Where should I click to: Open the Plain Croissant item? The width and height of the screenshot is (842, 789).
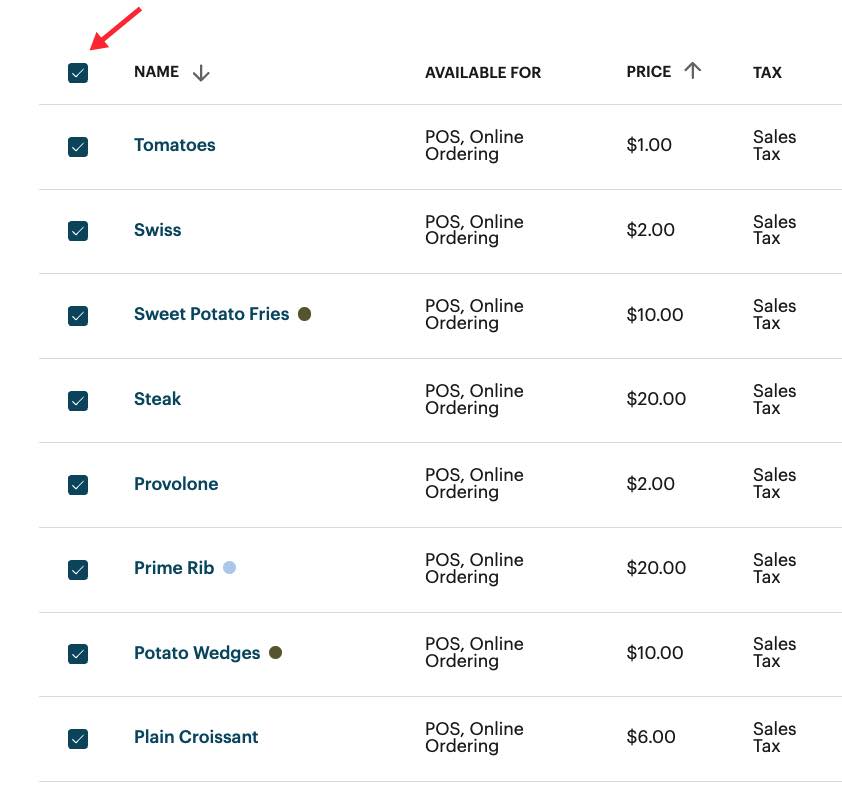click(x=196, y=737)
